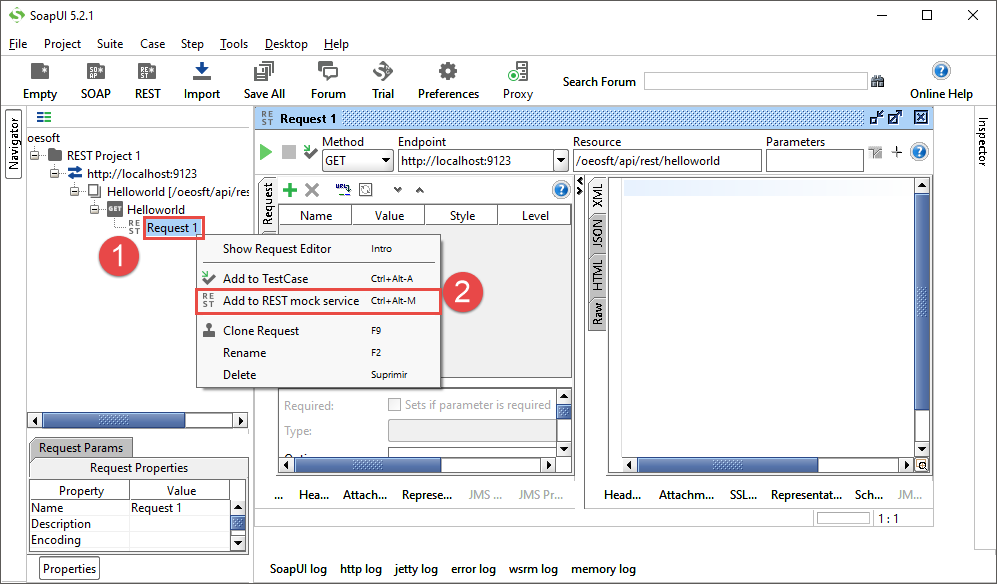Click the Resource path input field

667,161
